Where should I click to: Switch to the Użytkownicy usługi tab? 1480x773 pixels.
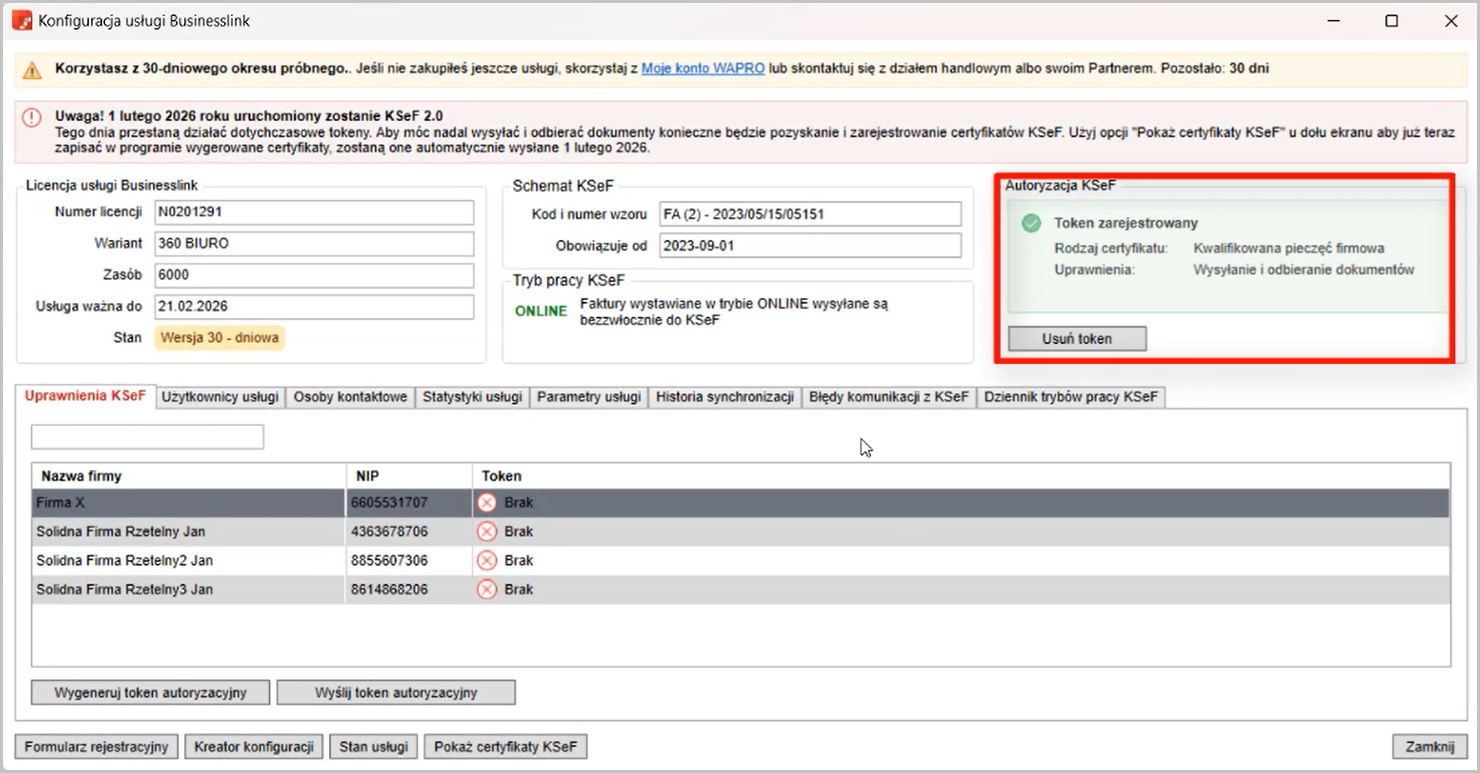click(220, 397)
